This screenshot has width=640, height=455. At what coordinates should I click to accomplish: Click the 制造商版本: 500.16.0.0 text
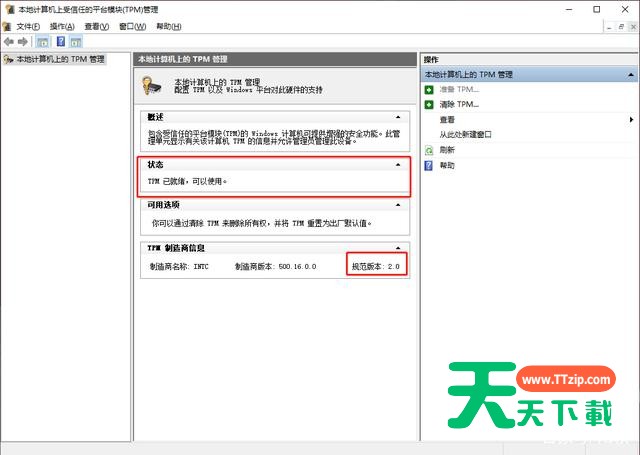click(276, 266)
